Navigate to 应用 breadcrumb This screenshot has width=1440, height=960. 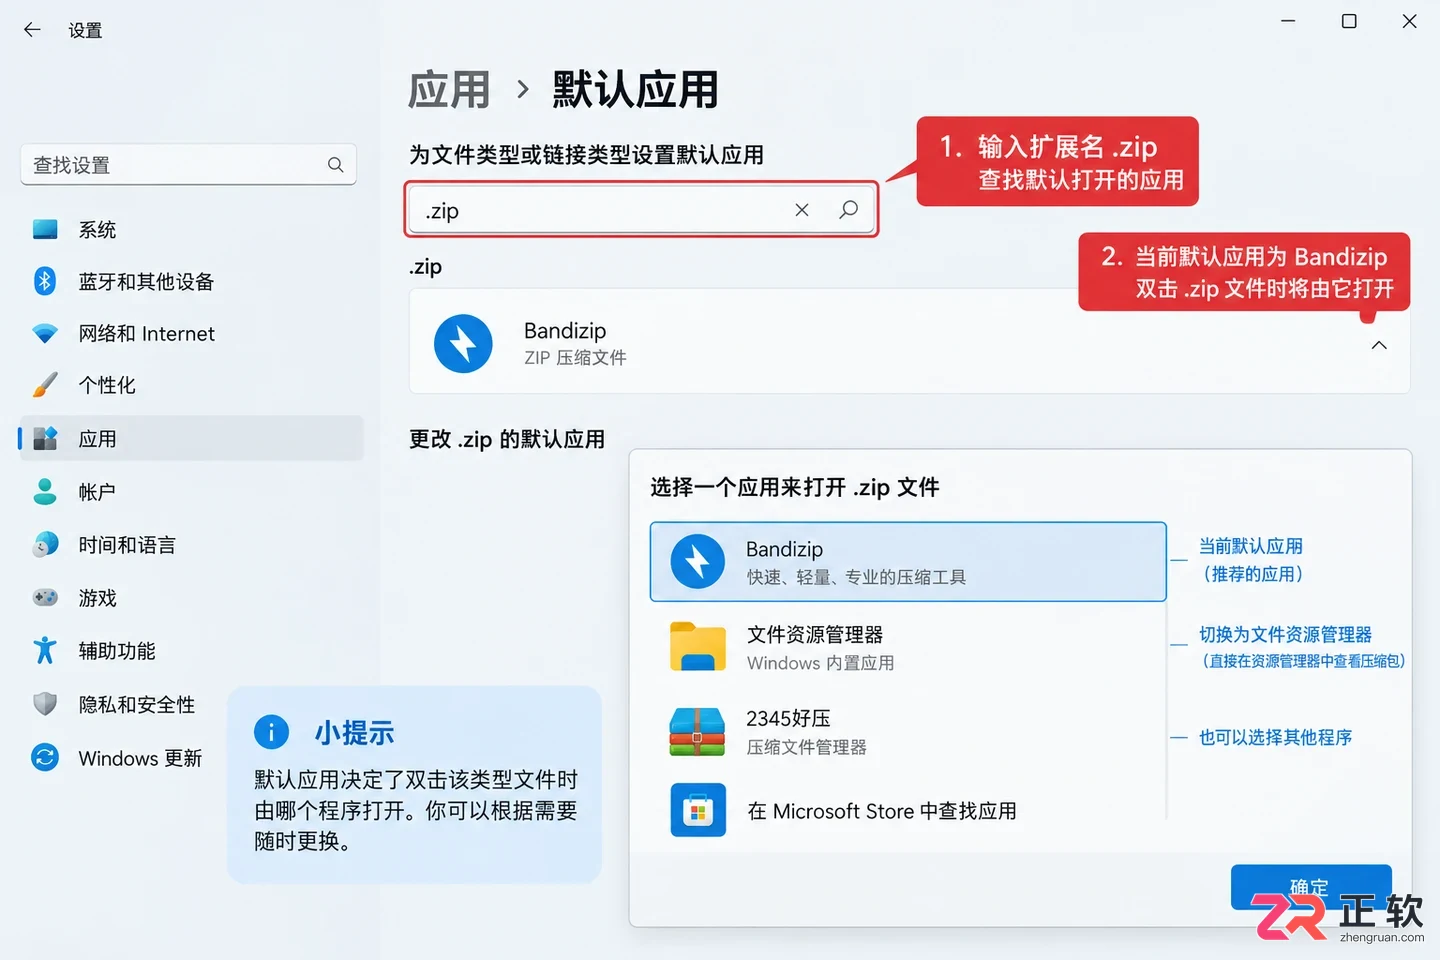tap(449, 90)
